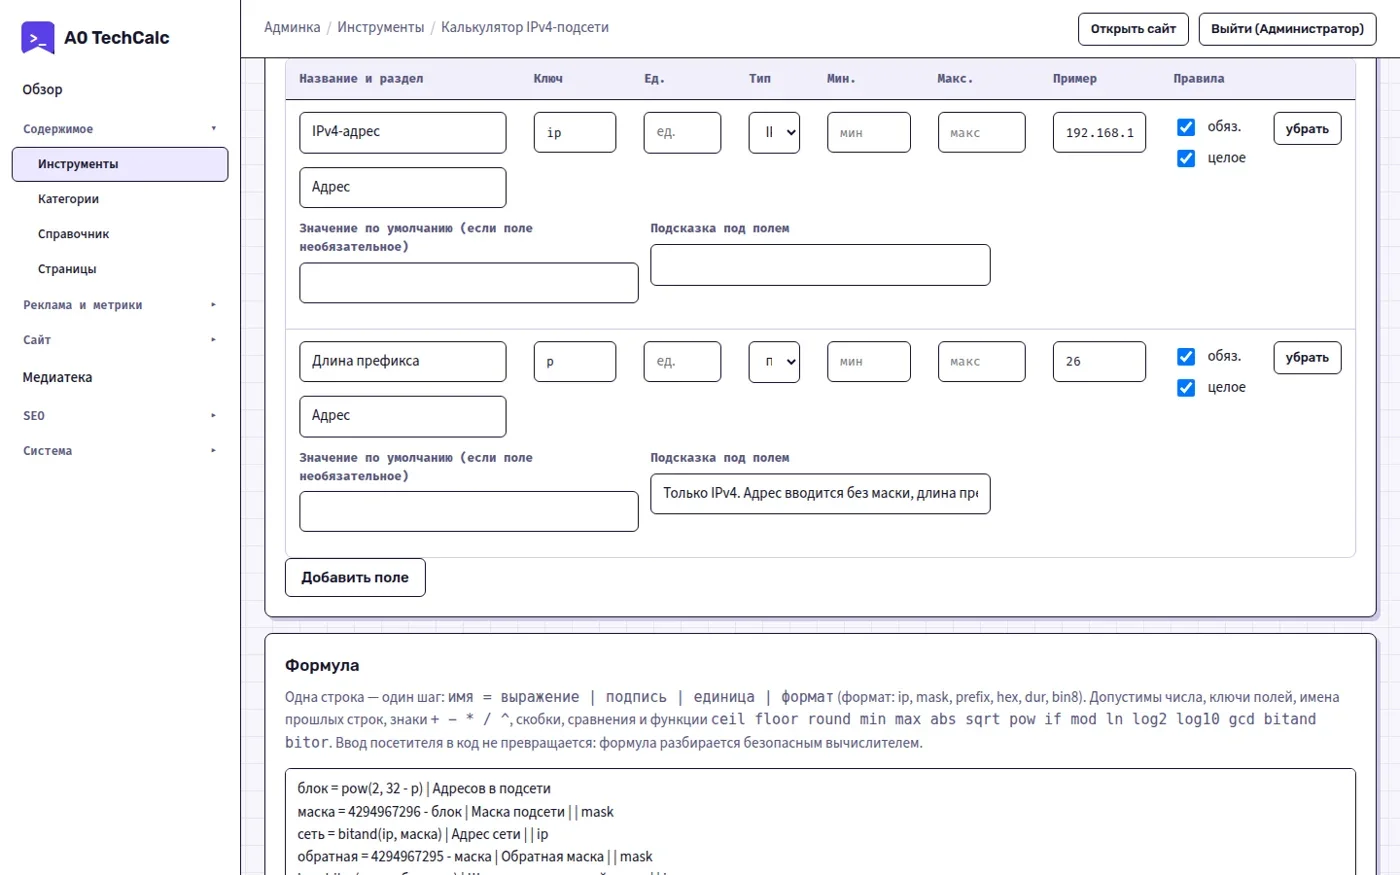This screenshot has height=875, width=1400.
Task: Click the 'Формула' section heading
Action: pyautogui.click(x=322, y=666)
